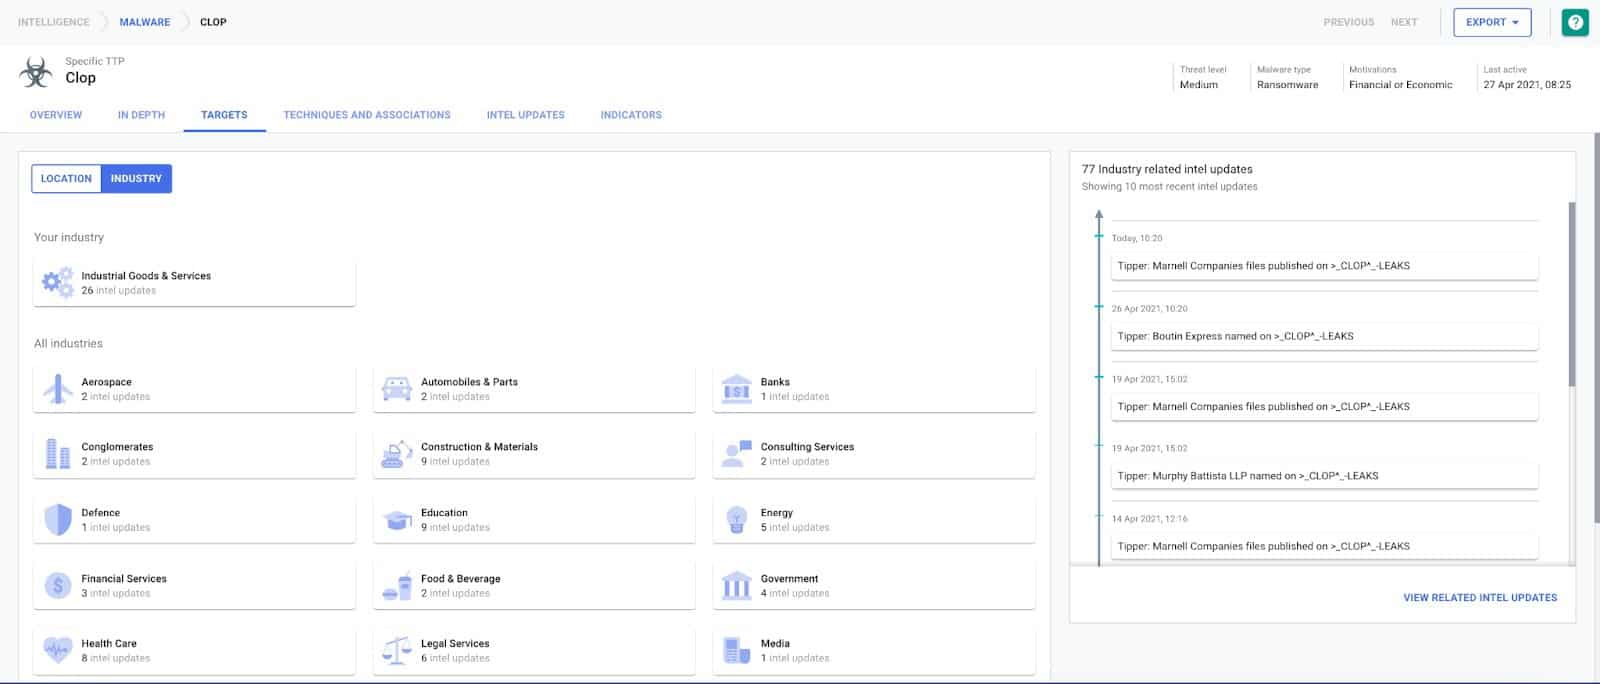Click the Aerospace airplane icon
The width and height of the screenshot is (1600, 684).
click(58, 389)
